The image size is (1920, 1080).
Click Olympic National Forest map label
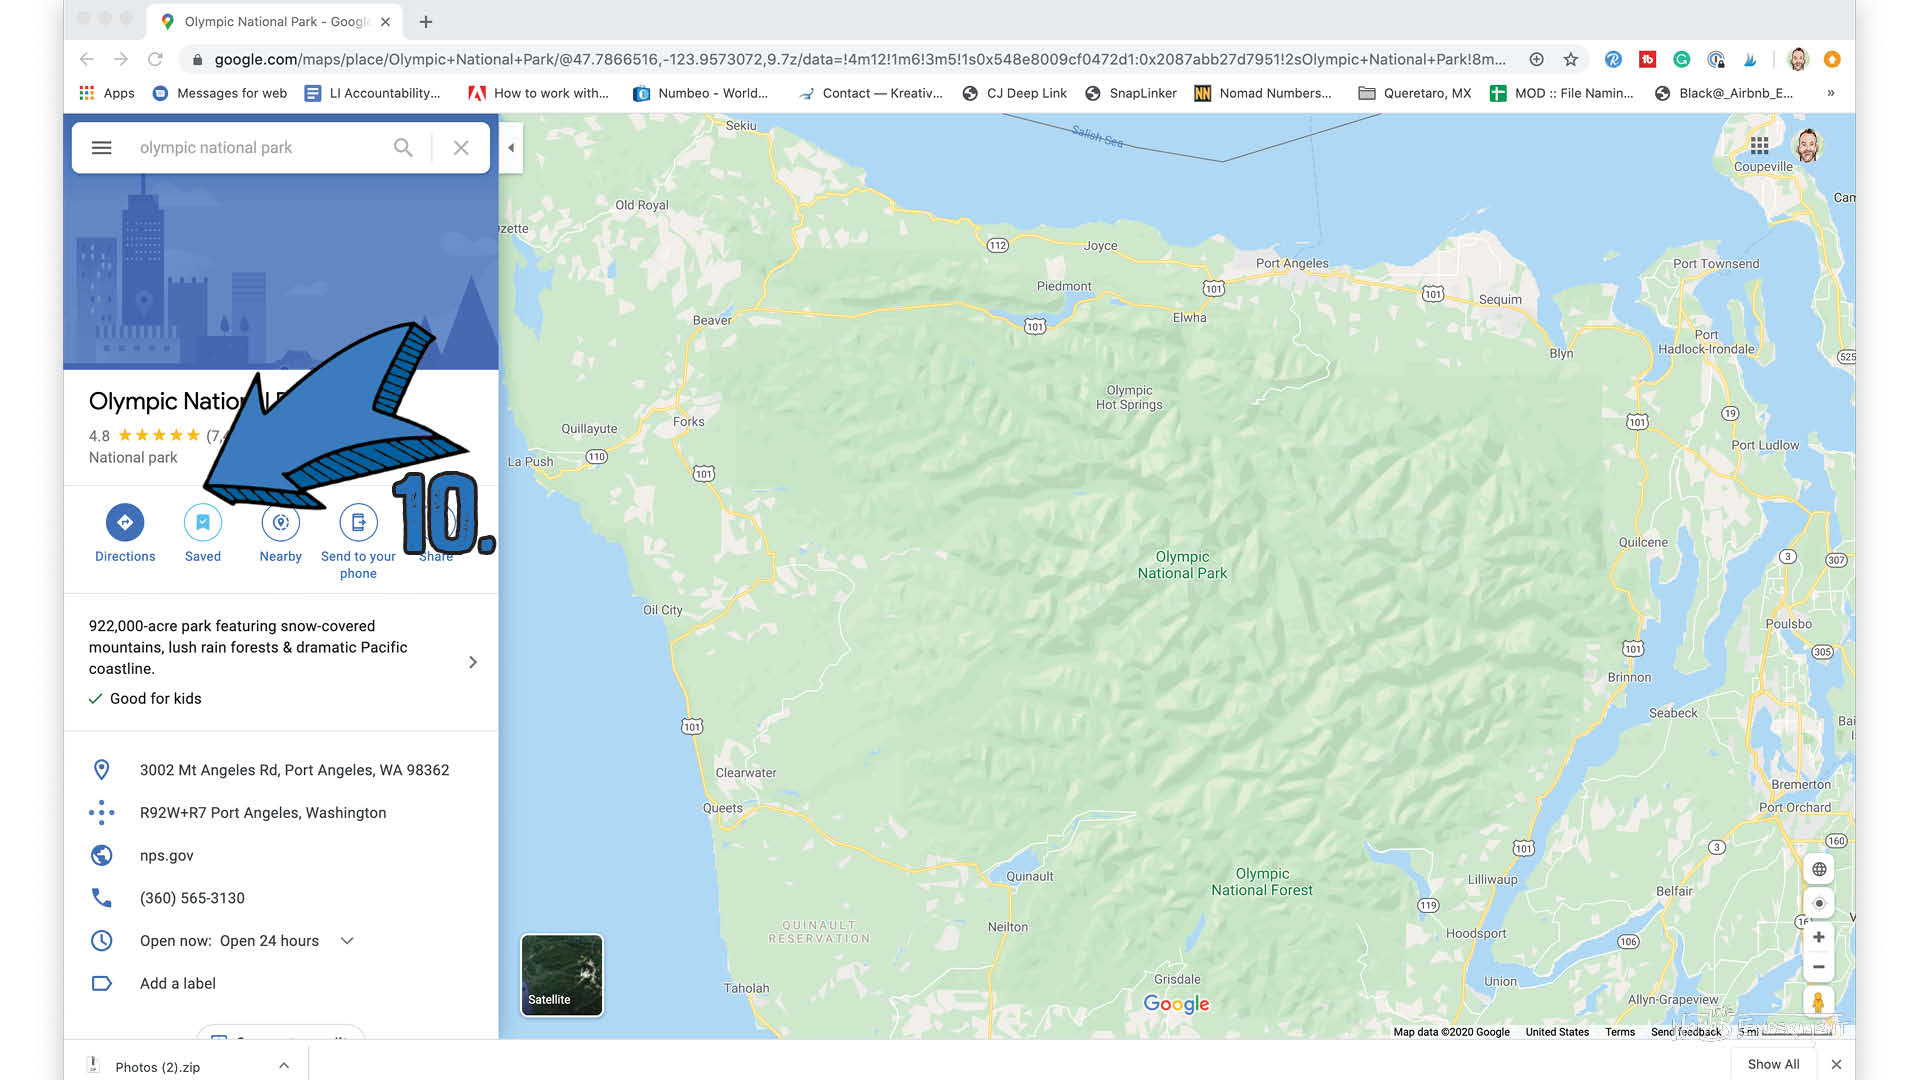(x=1262, y=882)
